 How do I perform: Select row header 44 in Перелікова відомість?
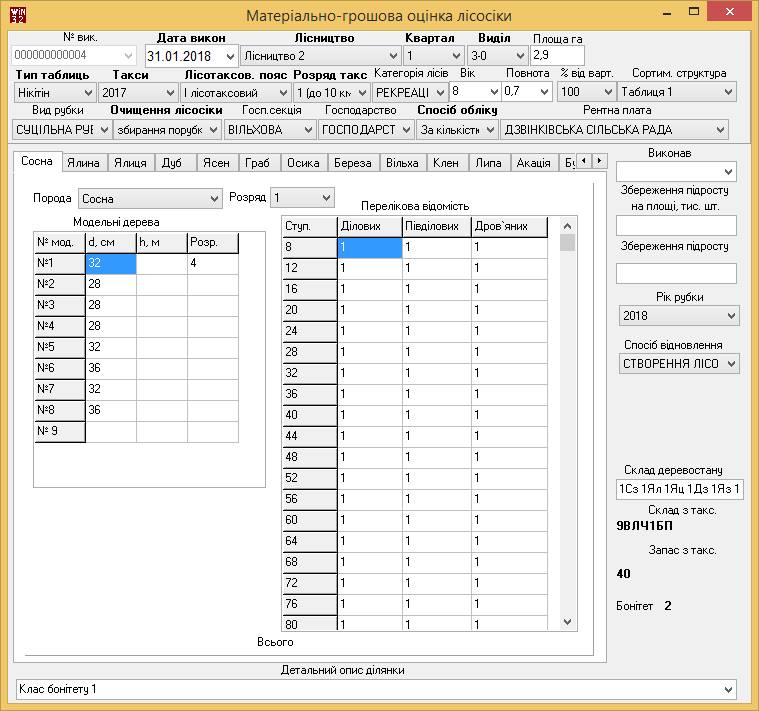[x=310, y=436]
